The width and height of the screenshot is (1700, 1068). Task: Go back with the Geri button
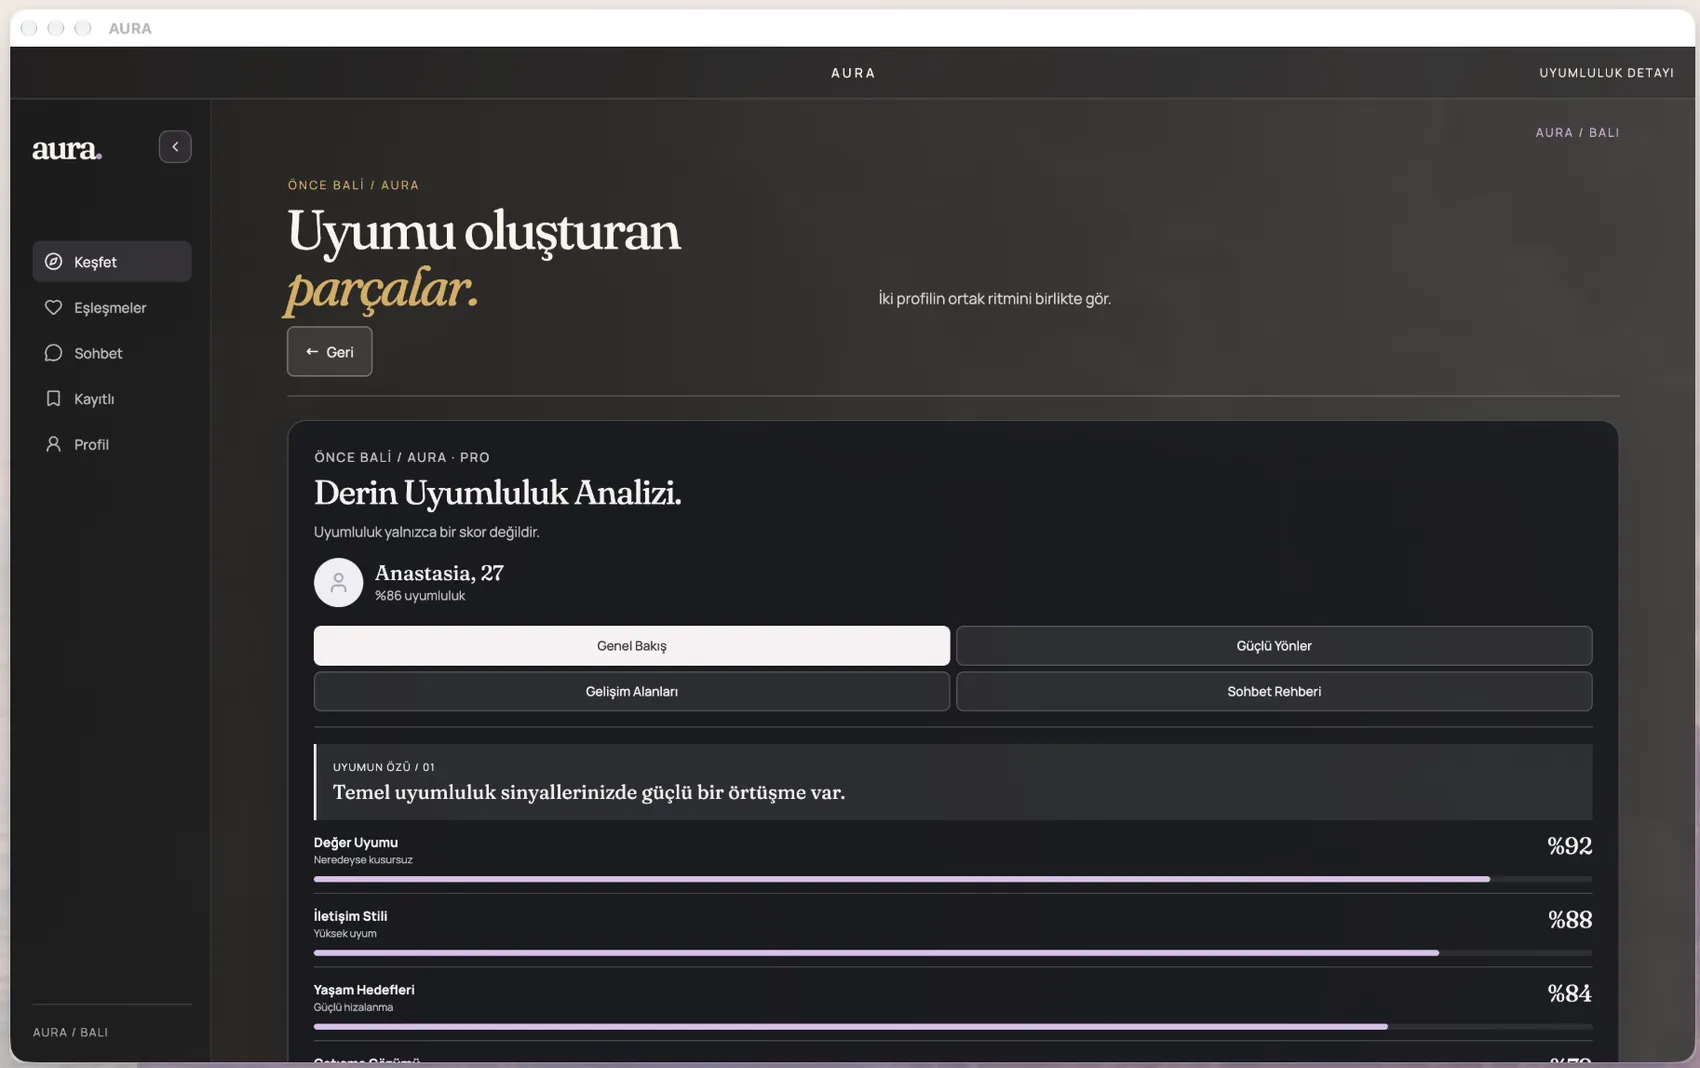click(x=329, y=352)
